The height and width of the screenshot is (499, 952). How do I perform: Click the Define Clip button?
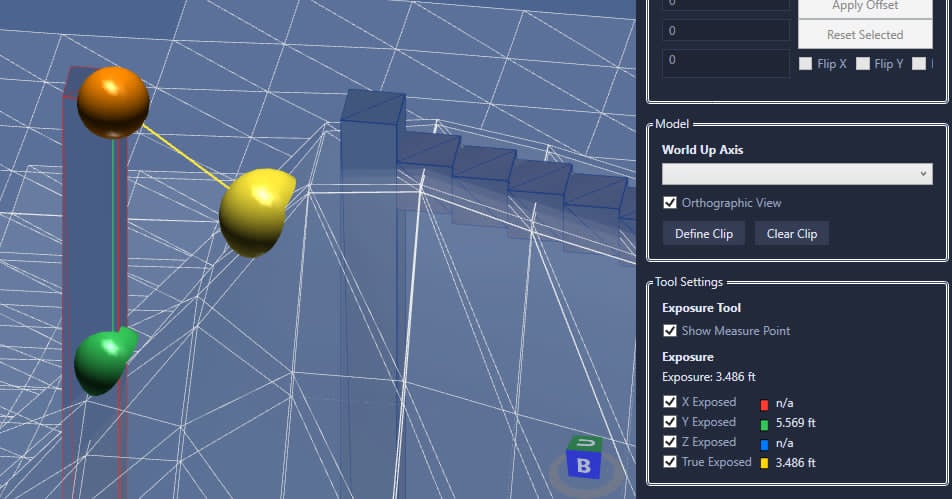coord(704,234)
